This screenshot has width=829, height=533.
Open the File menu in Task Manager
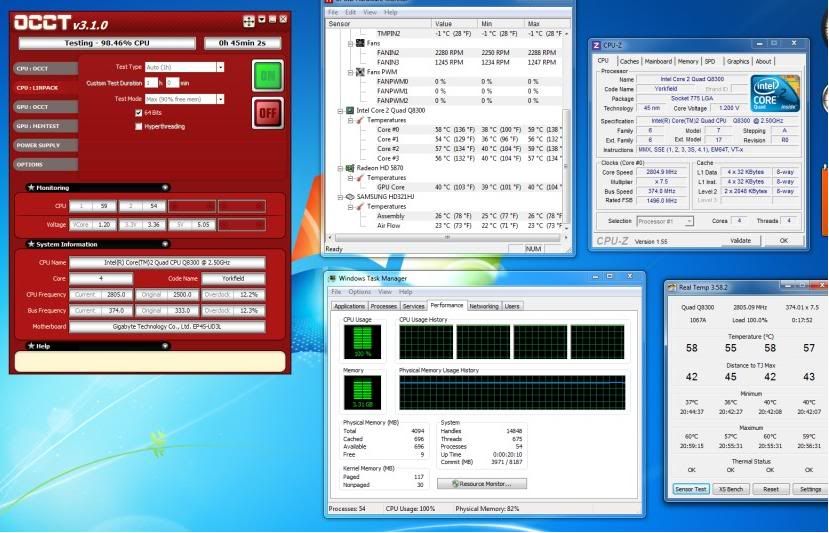tap(336, 292)
